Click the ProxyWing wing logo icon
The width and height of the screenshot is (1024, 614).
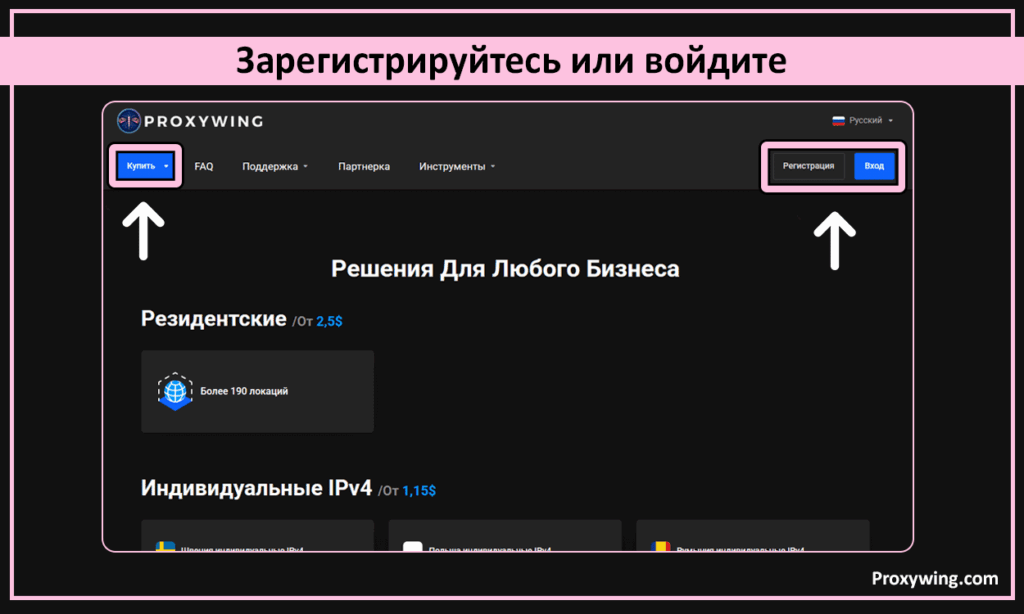pyautogui.click(x=129, y=121)
